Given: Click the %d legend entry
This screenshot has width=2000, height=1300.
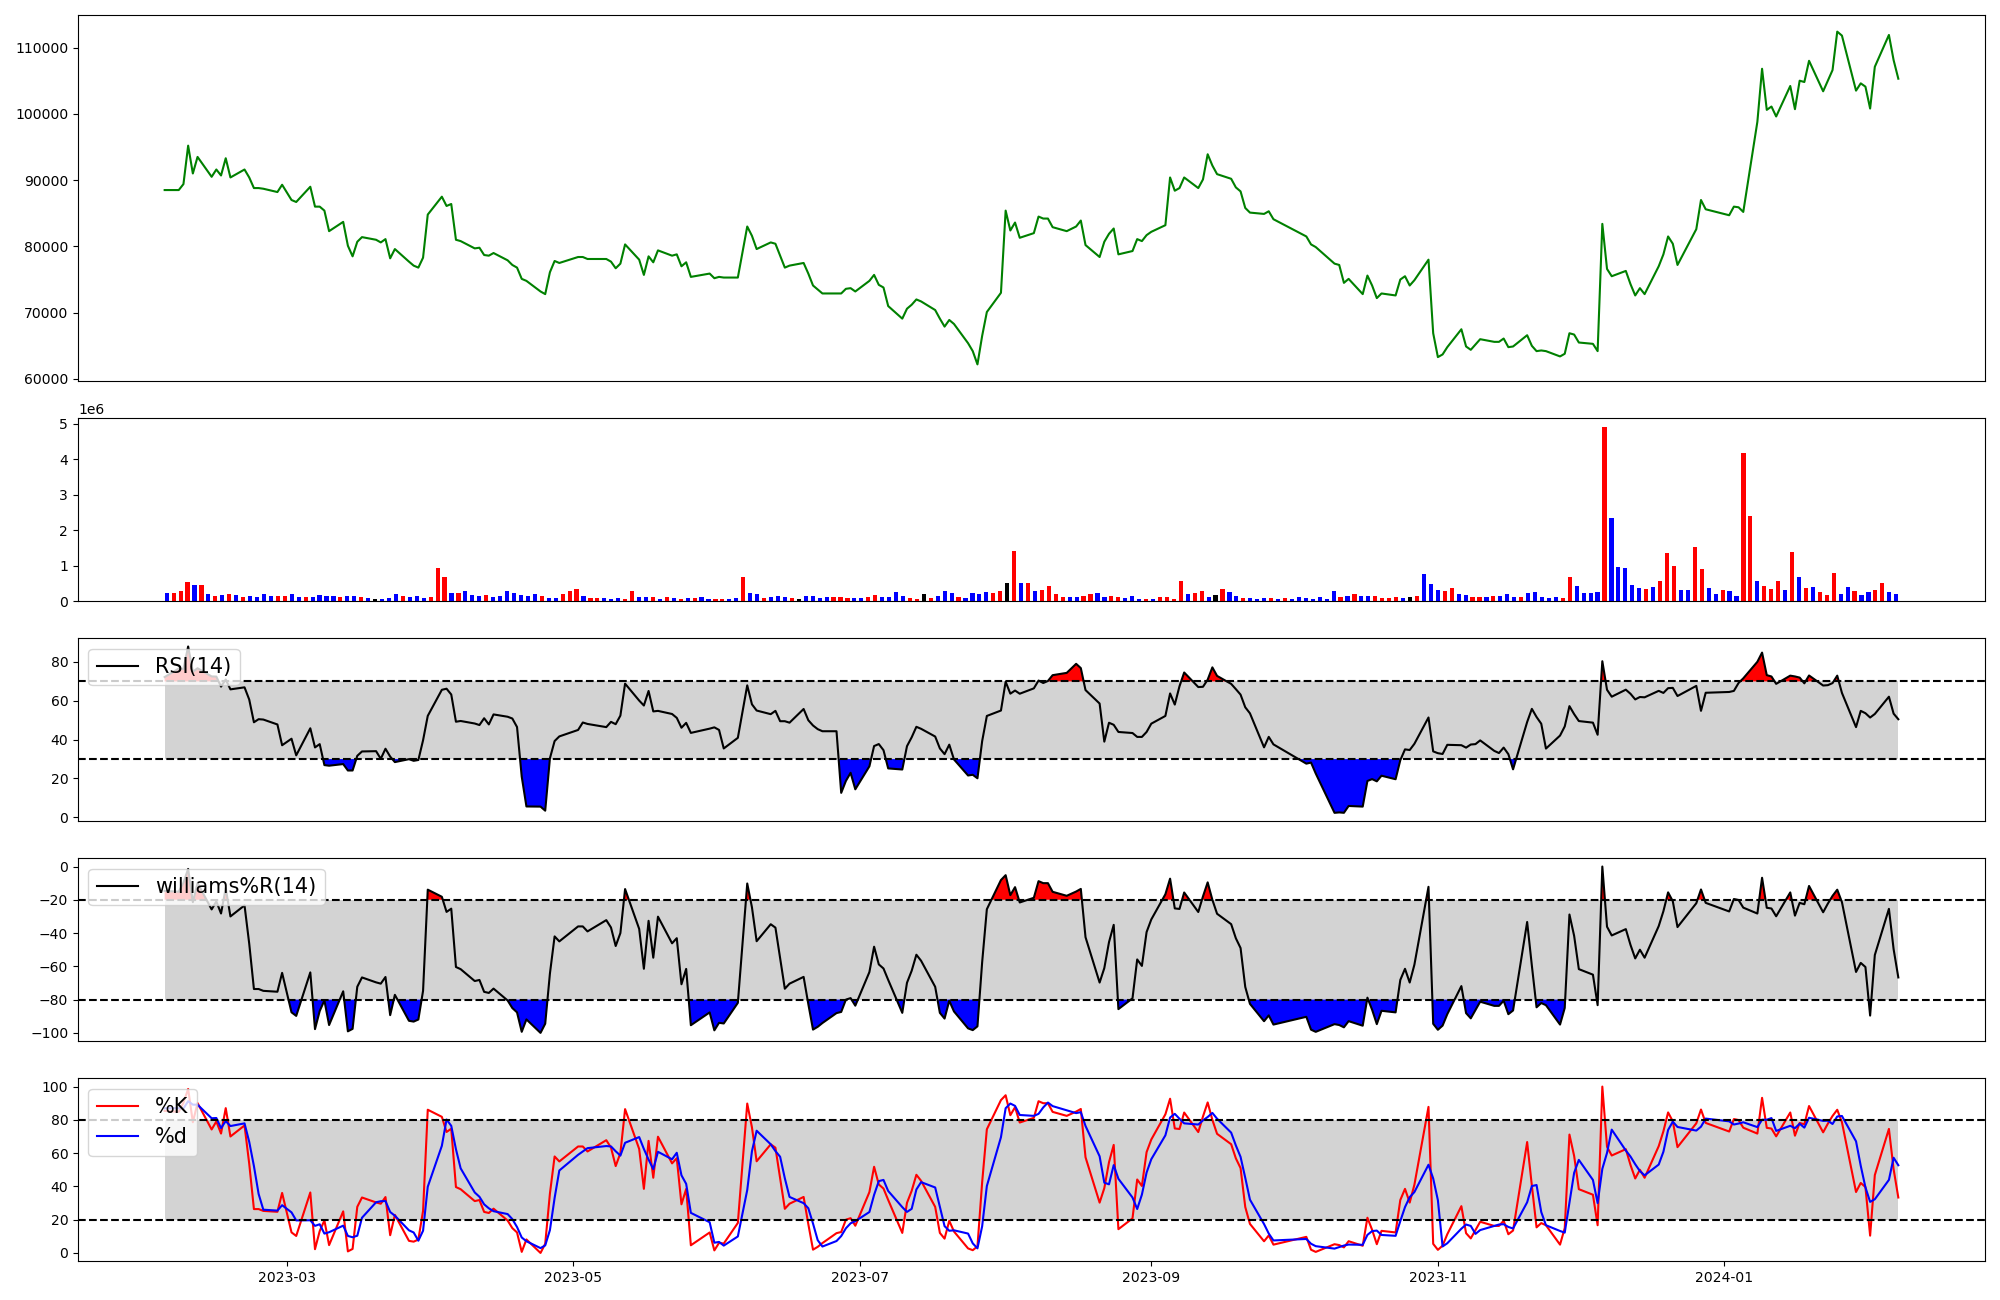Looking at the screenshot, I should [x=170, y=1137].
